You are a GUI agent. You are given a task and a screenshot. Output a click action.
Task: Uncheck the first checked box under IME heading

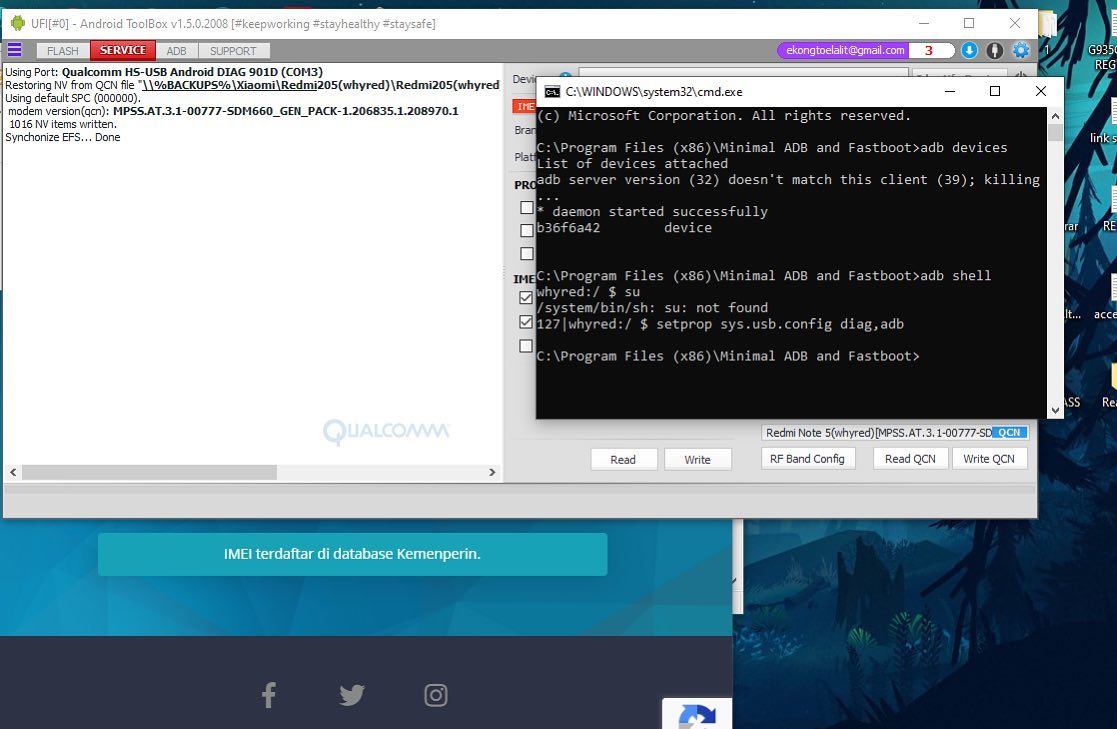(526, 297)
